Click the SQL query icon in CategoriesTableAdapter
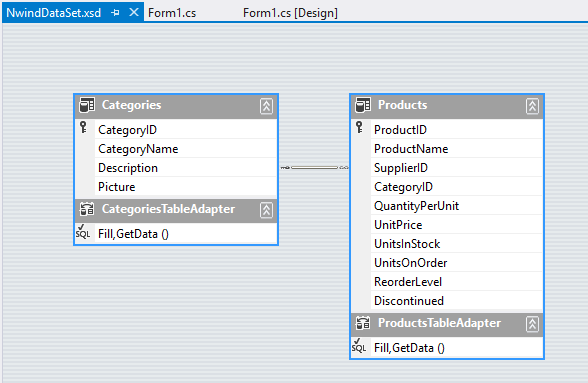 82,232
